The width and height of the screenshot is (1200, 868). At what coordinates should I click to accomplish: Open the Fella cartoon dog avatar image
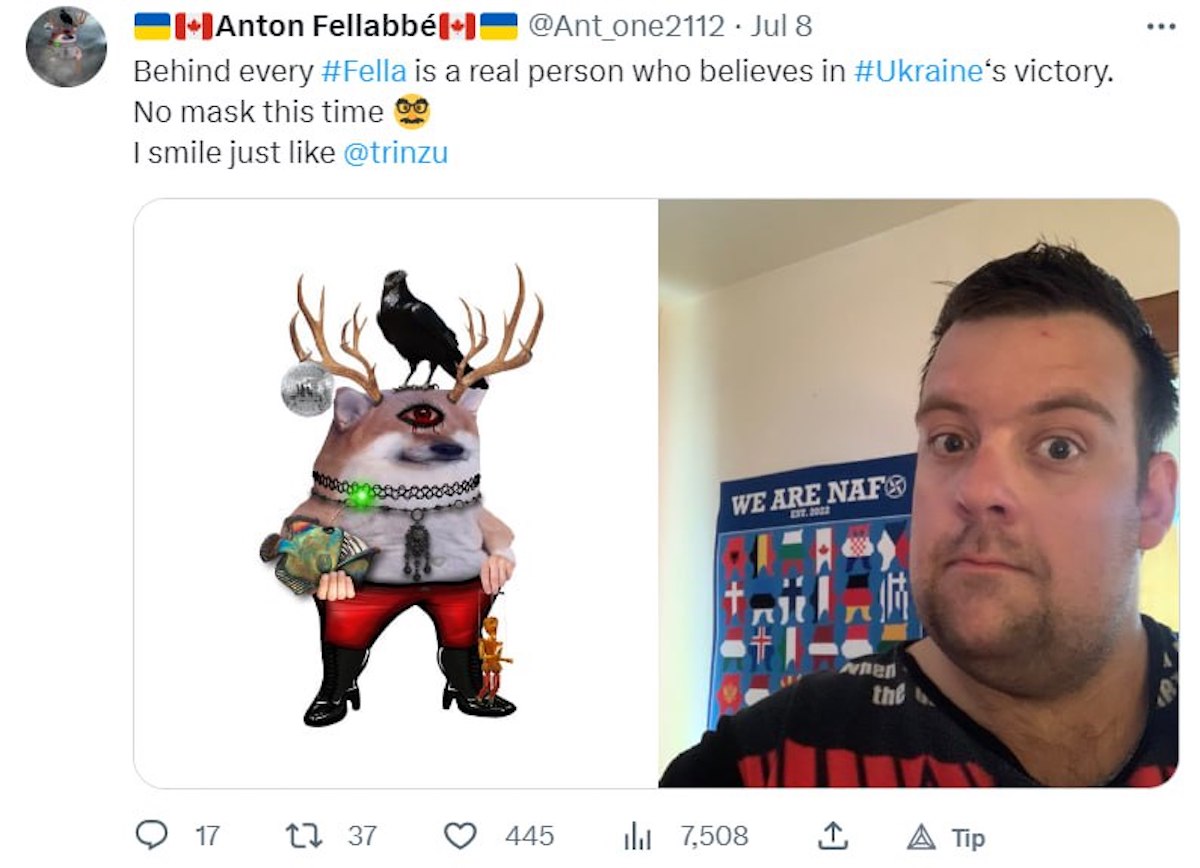[x=396, y=493]
